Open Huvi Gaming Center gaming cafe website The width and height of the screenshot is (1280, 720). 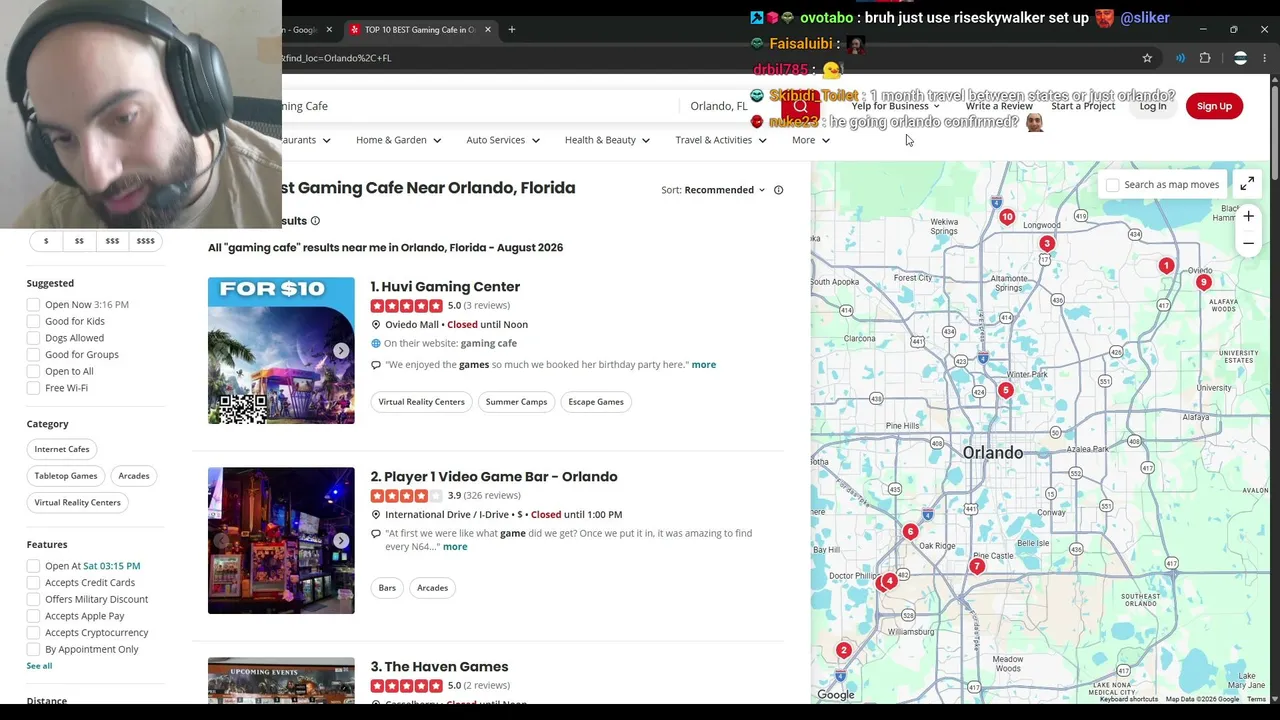pyautogui.click(x=489, y=343)
